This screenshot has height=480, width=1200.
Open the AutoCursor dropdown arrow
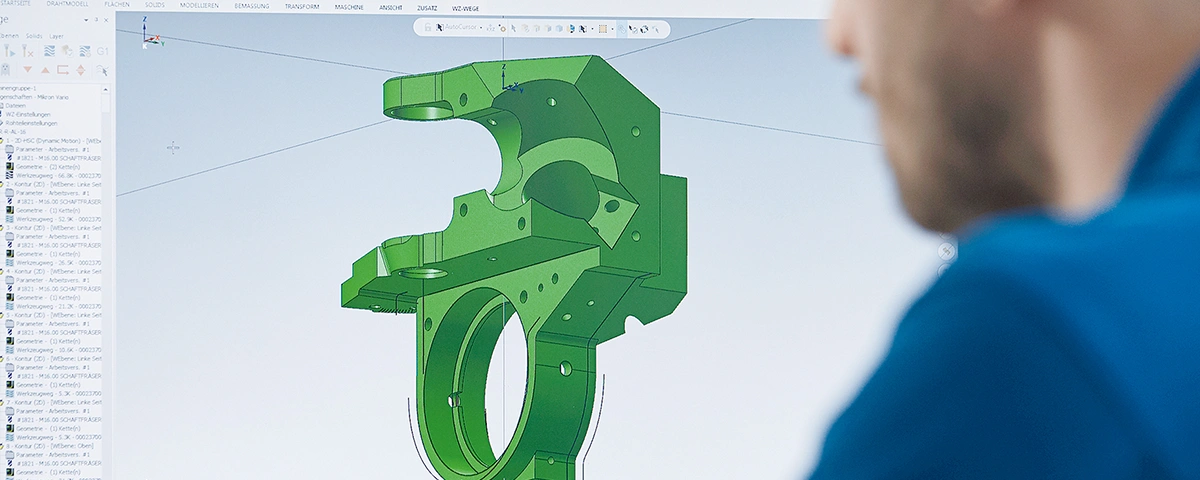point(481,28)
